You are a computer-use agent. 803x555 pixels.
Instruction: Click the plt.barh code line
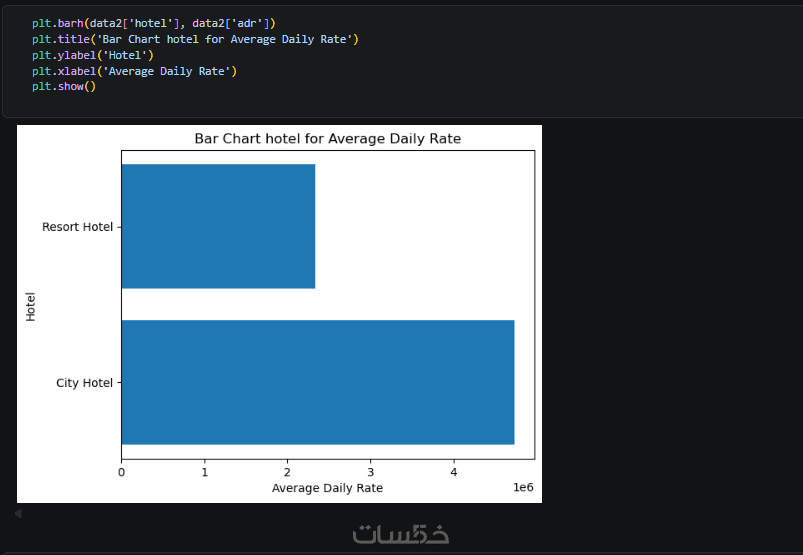click(x=153, y=22)
